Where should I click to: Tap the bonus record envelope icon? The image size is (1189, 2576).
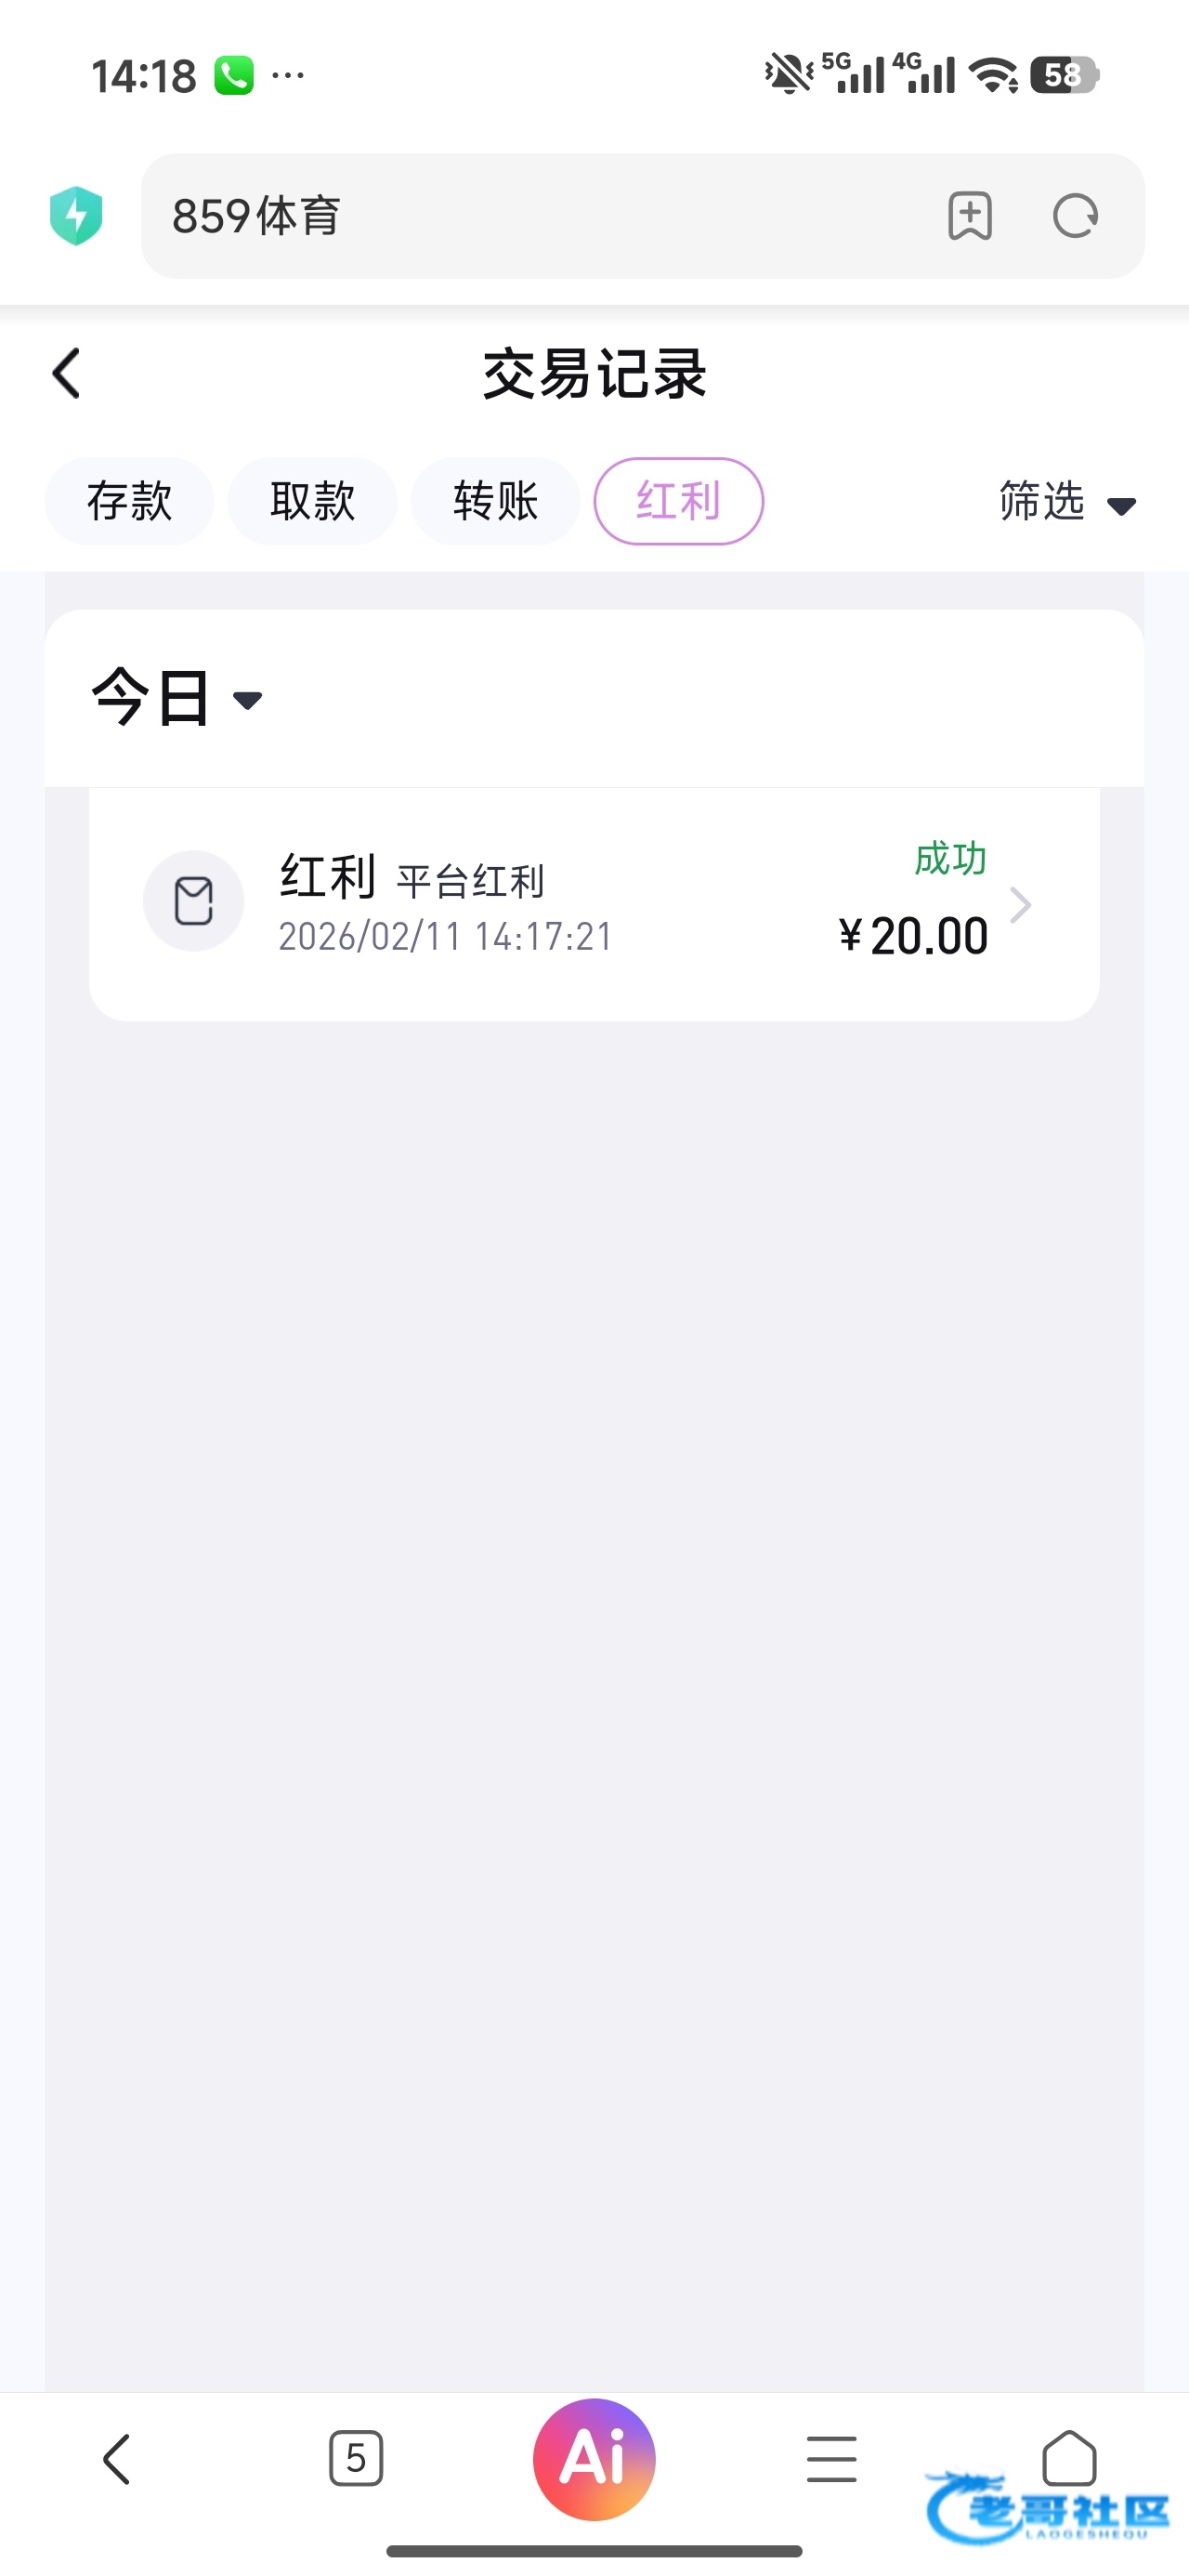(193, 901)
